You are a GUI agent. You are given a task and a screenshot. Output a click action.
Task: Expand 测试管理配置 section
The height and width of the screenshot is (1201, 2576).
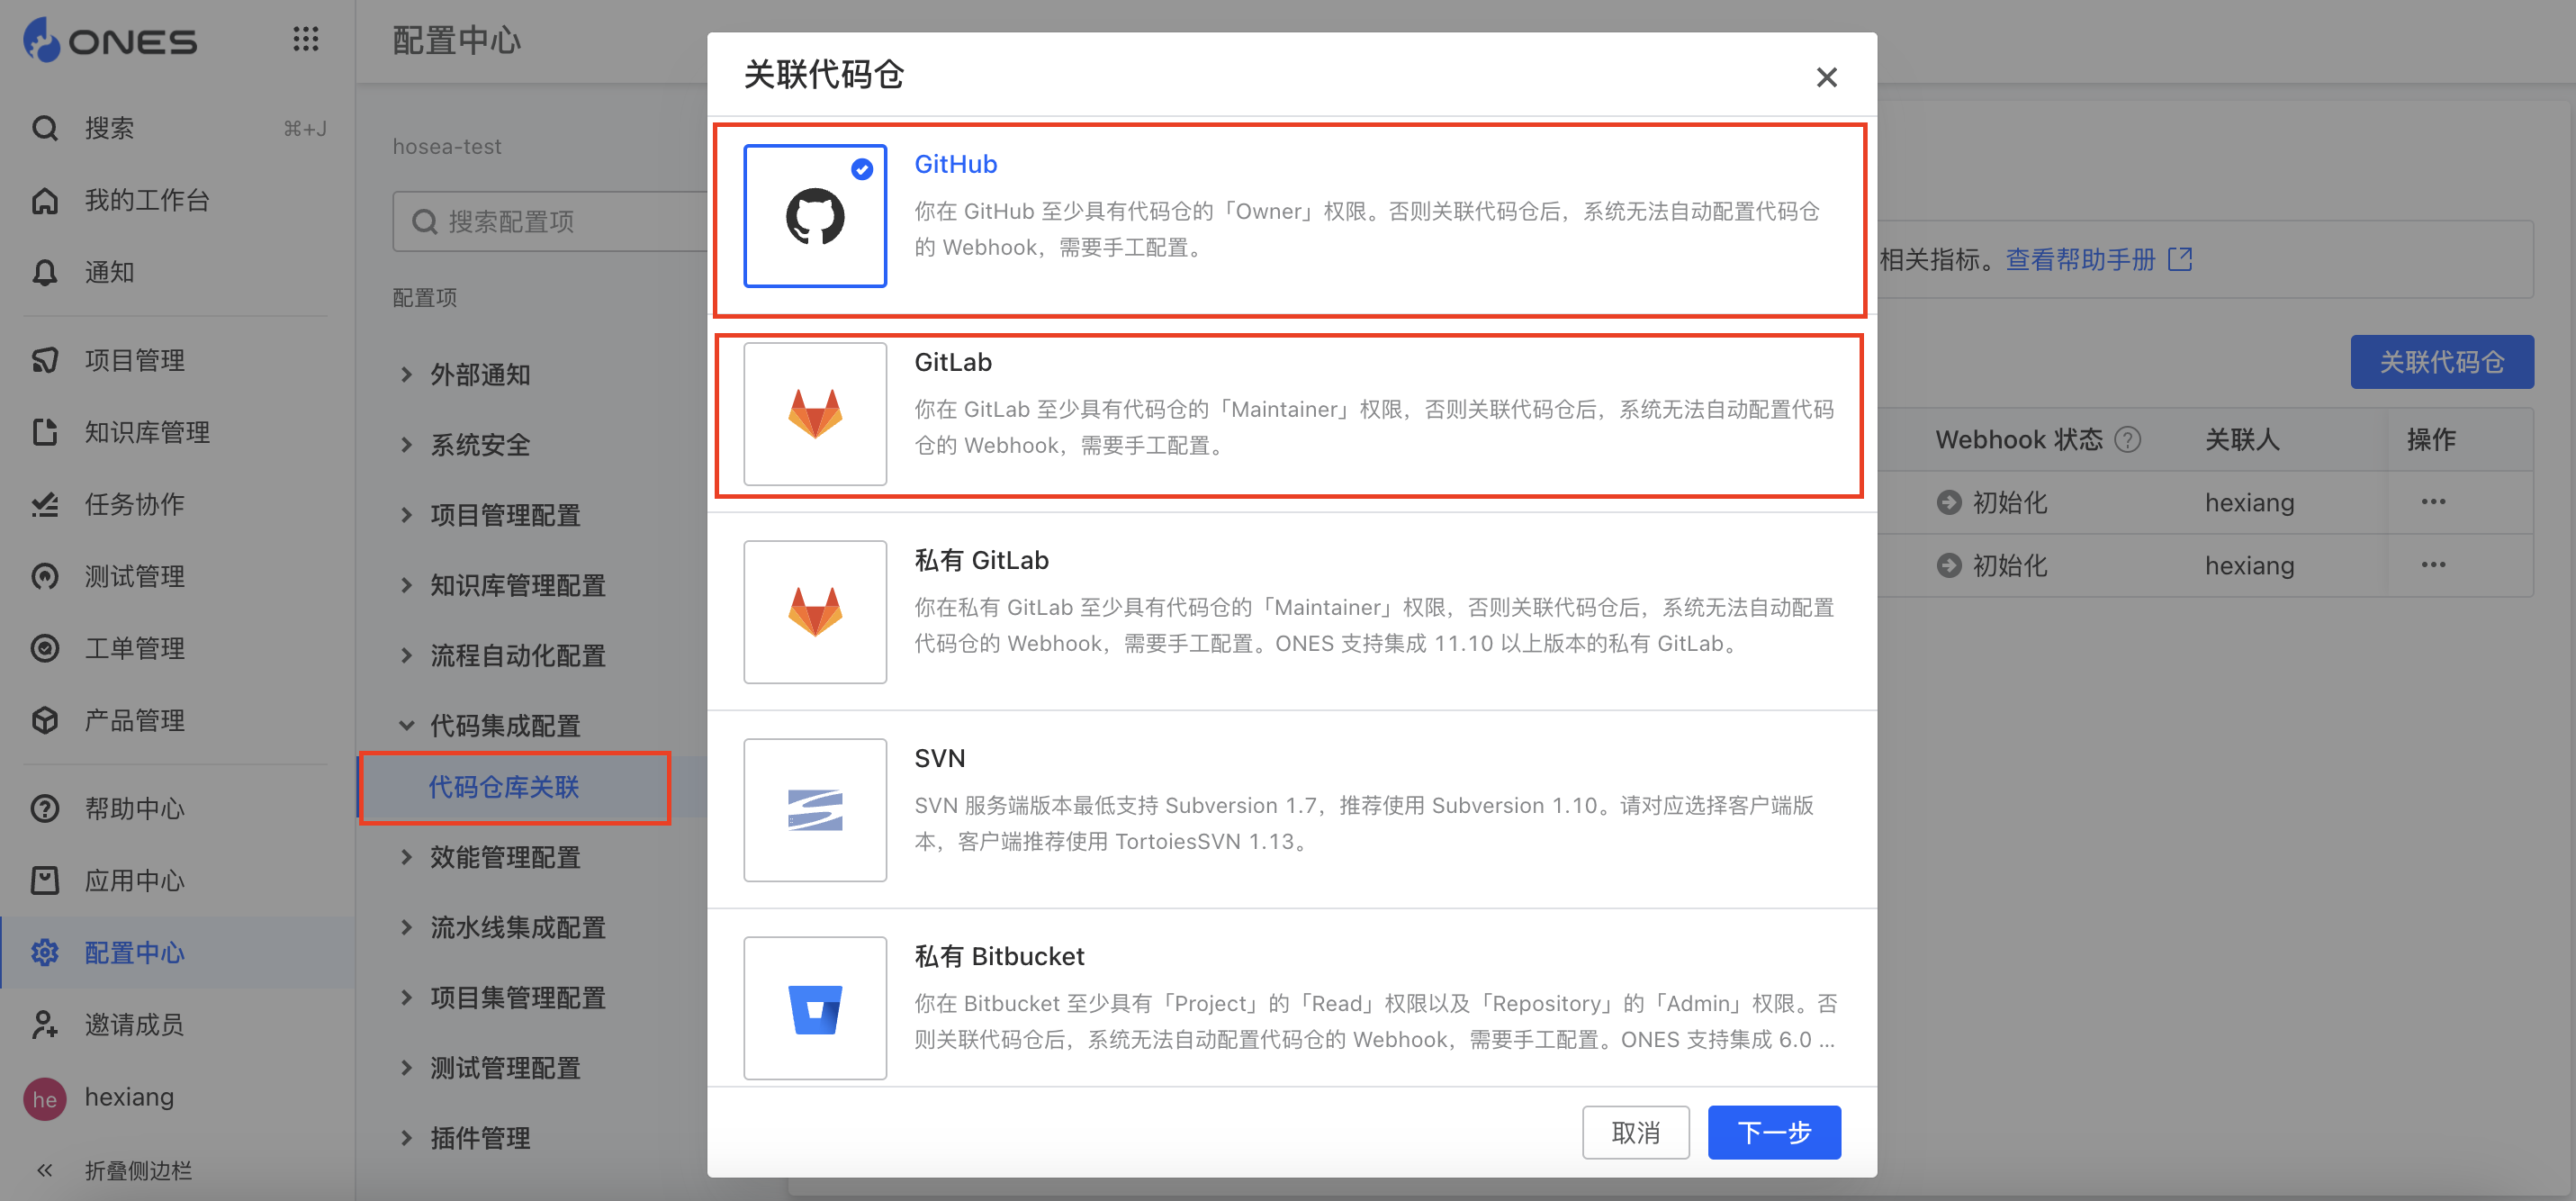click(406, 1067)
